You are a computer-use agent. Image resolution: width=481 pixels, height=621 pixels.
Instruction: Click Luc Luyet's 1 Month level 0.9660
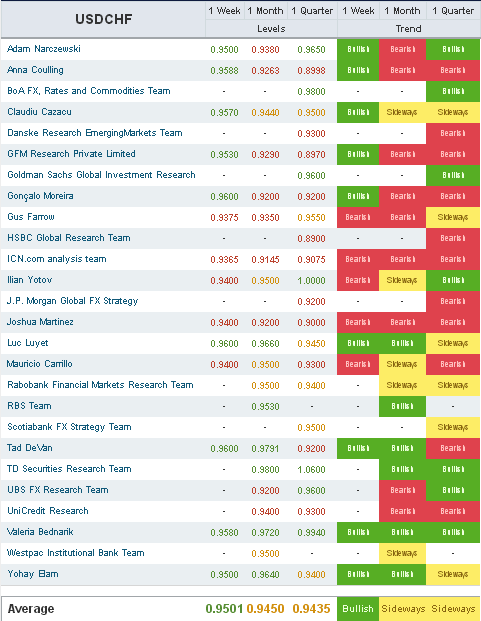(265, 343)
